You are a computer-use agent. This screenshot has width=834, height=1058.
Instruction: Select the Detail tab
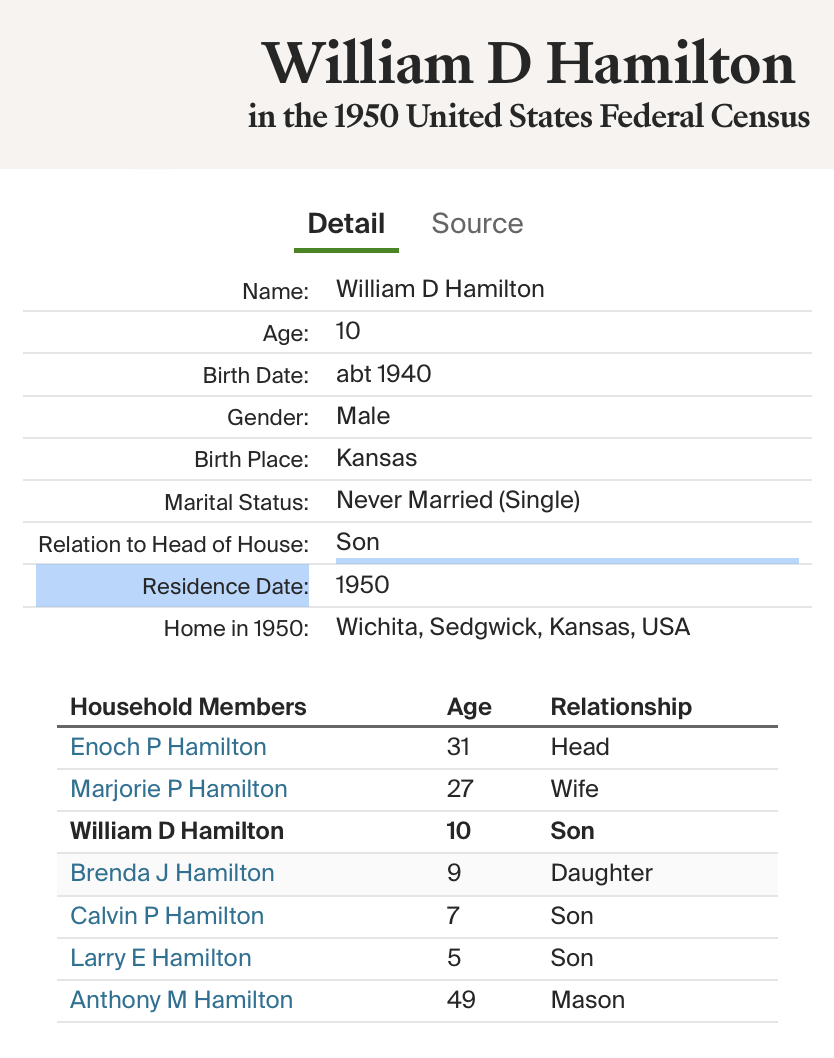click(x=346, y=223)
